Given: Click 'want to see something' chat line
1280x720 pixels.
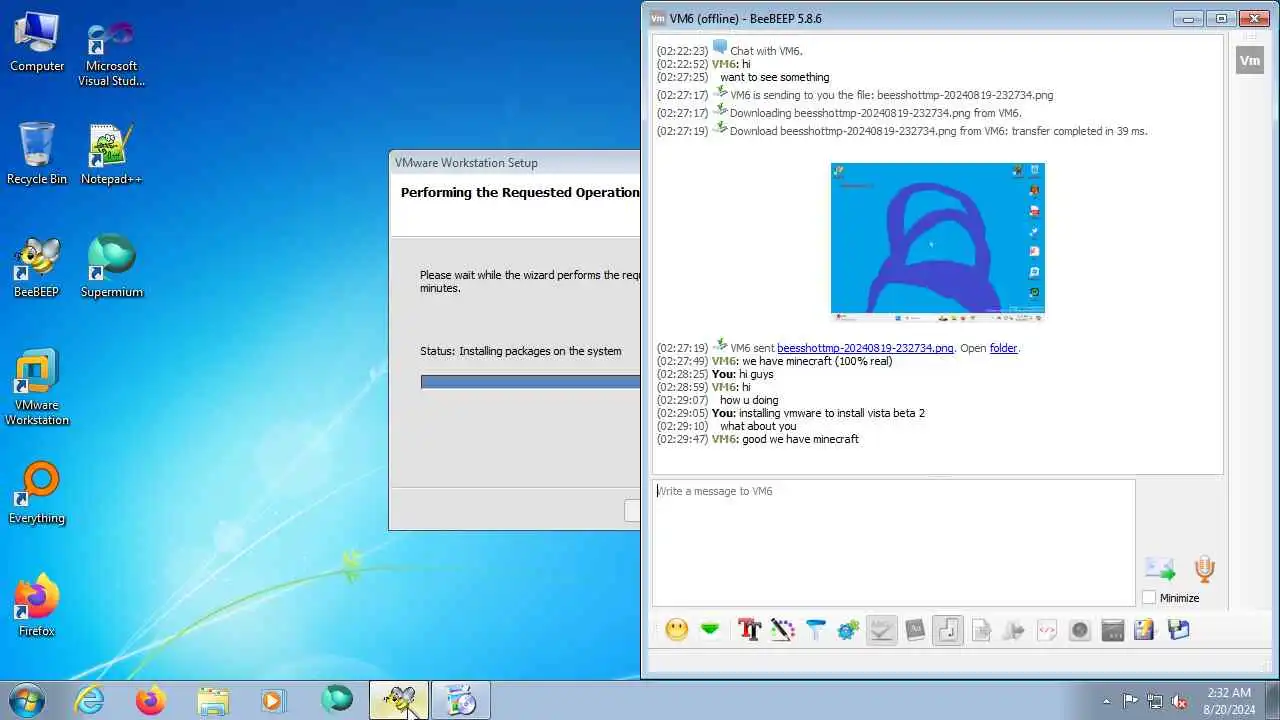Looking at the screenshot, I should coord(775,77).
